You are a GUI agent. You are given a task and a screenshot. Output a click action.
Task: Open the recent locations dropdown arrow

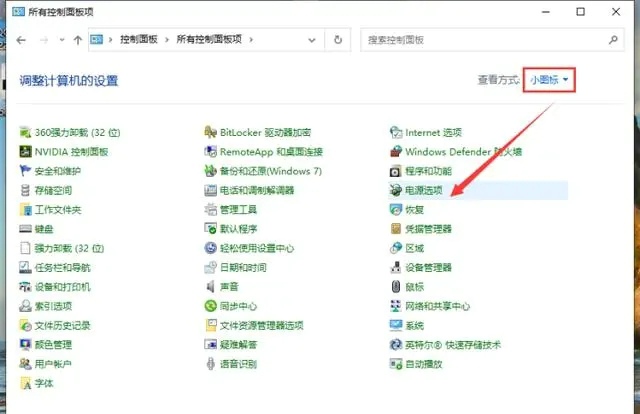[62, 40]
